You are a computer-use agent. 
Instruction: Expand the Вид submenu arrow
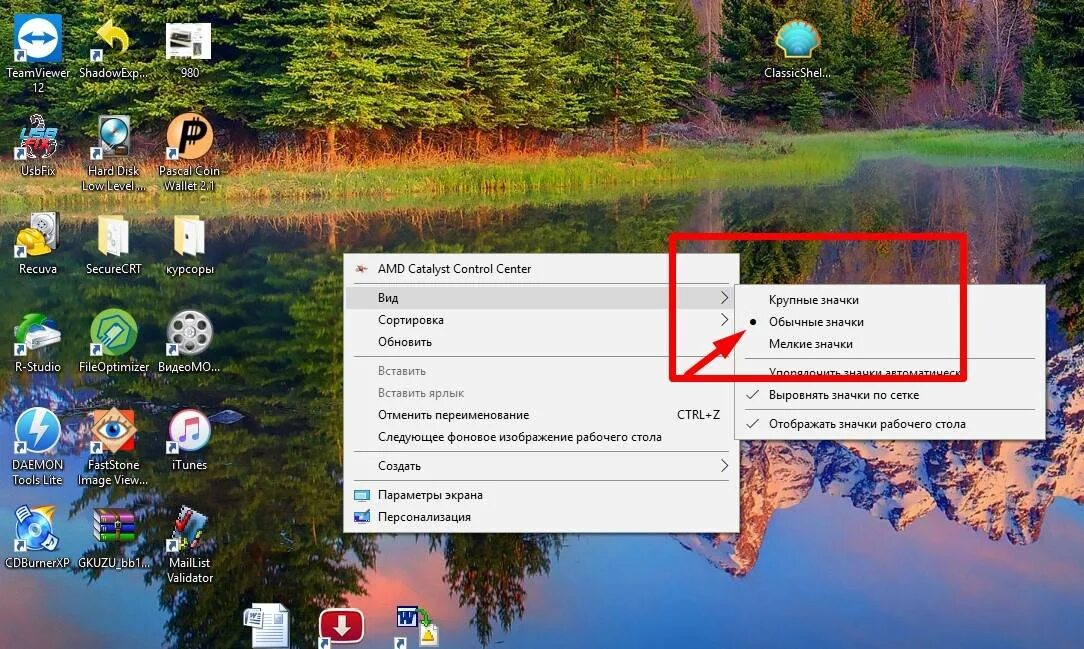pyautogui.click(x=724, y=297)
